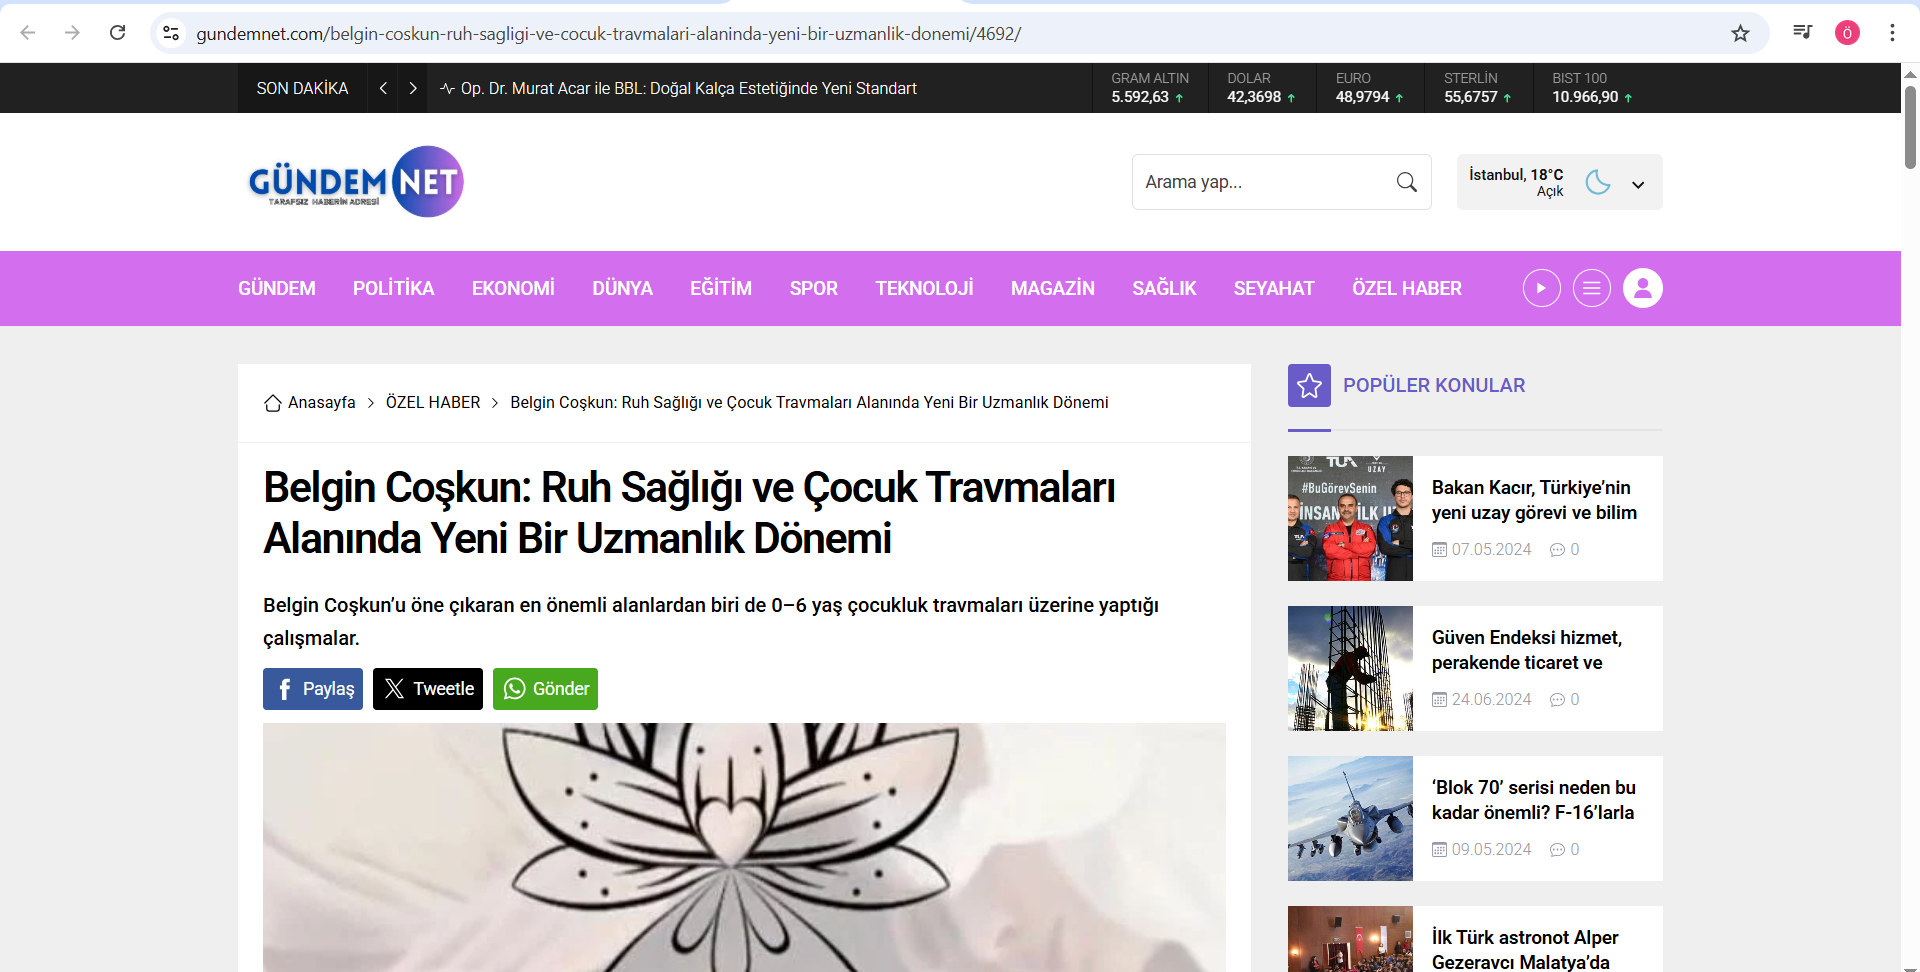The width and height of the screenshot is (1920, 972).
Task: Click the thumbnail for Alper Gezeravcı Malatya story
Action: coord(1350,939)
